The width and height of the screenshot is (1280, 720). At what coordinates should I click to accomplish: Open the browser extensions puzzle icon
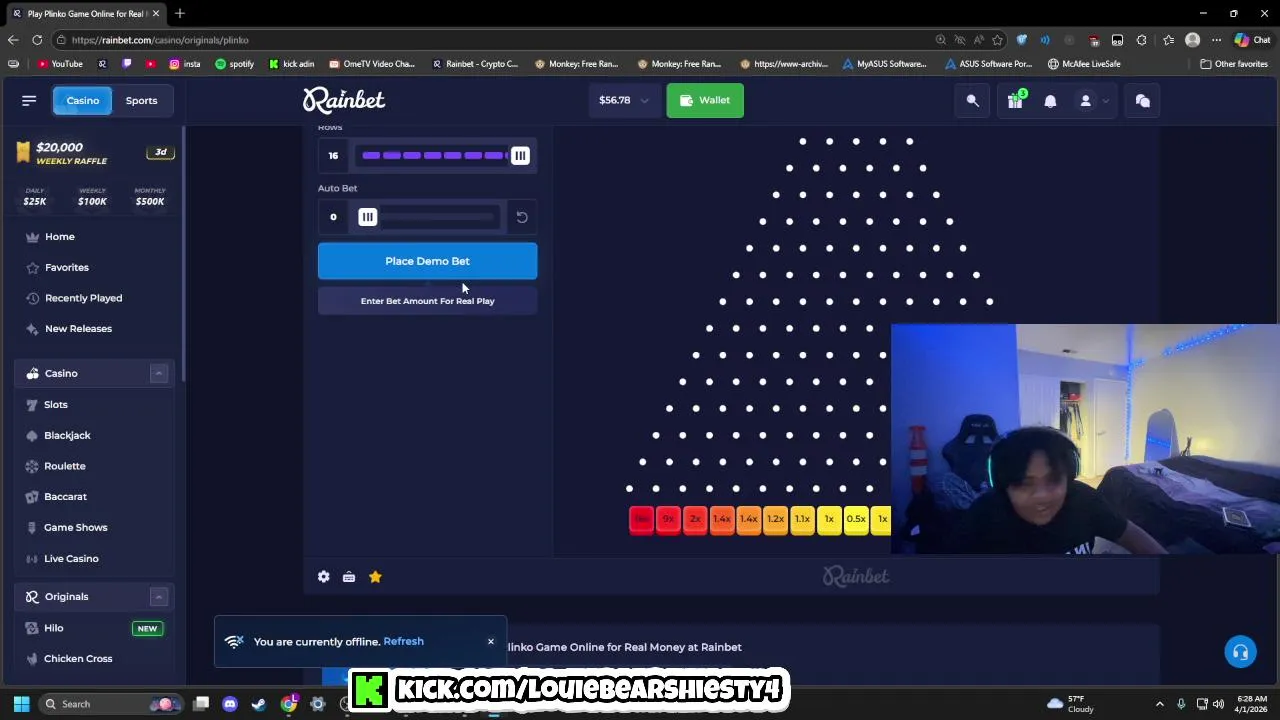(x=1141, y=40)
